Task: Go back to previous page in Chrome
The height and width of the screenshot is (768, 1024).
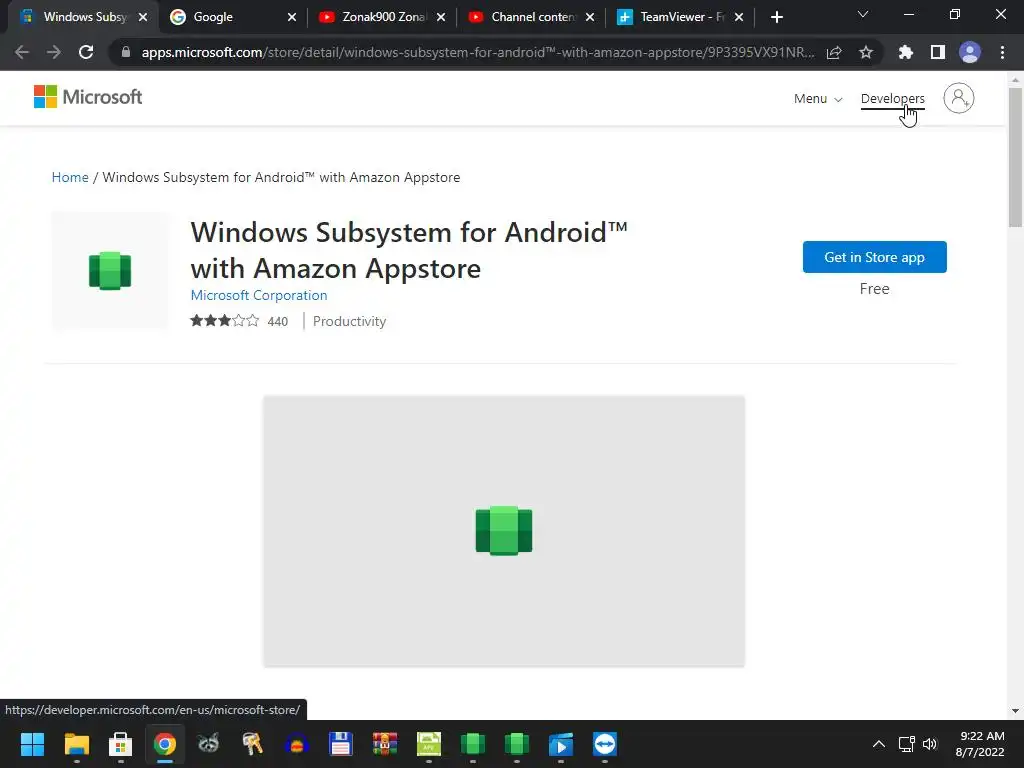Action: pyautogui.click(x=22, y=52)
